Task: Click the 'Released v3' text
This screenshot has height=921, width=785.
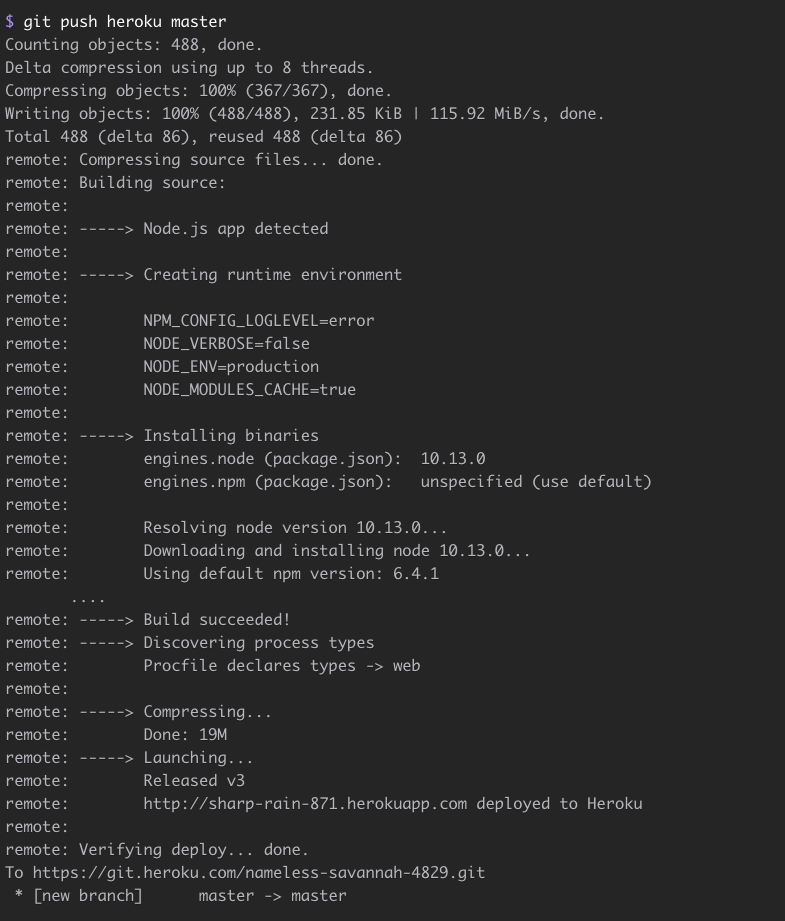Action: (x=193, y=781)
